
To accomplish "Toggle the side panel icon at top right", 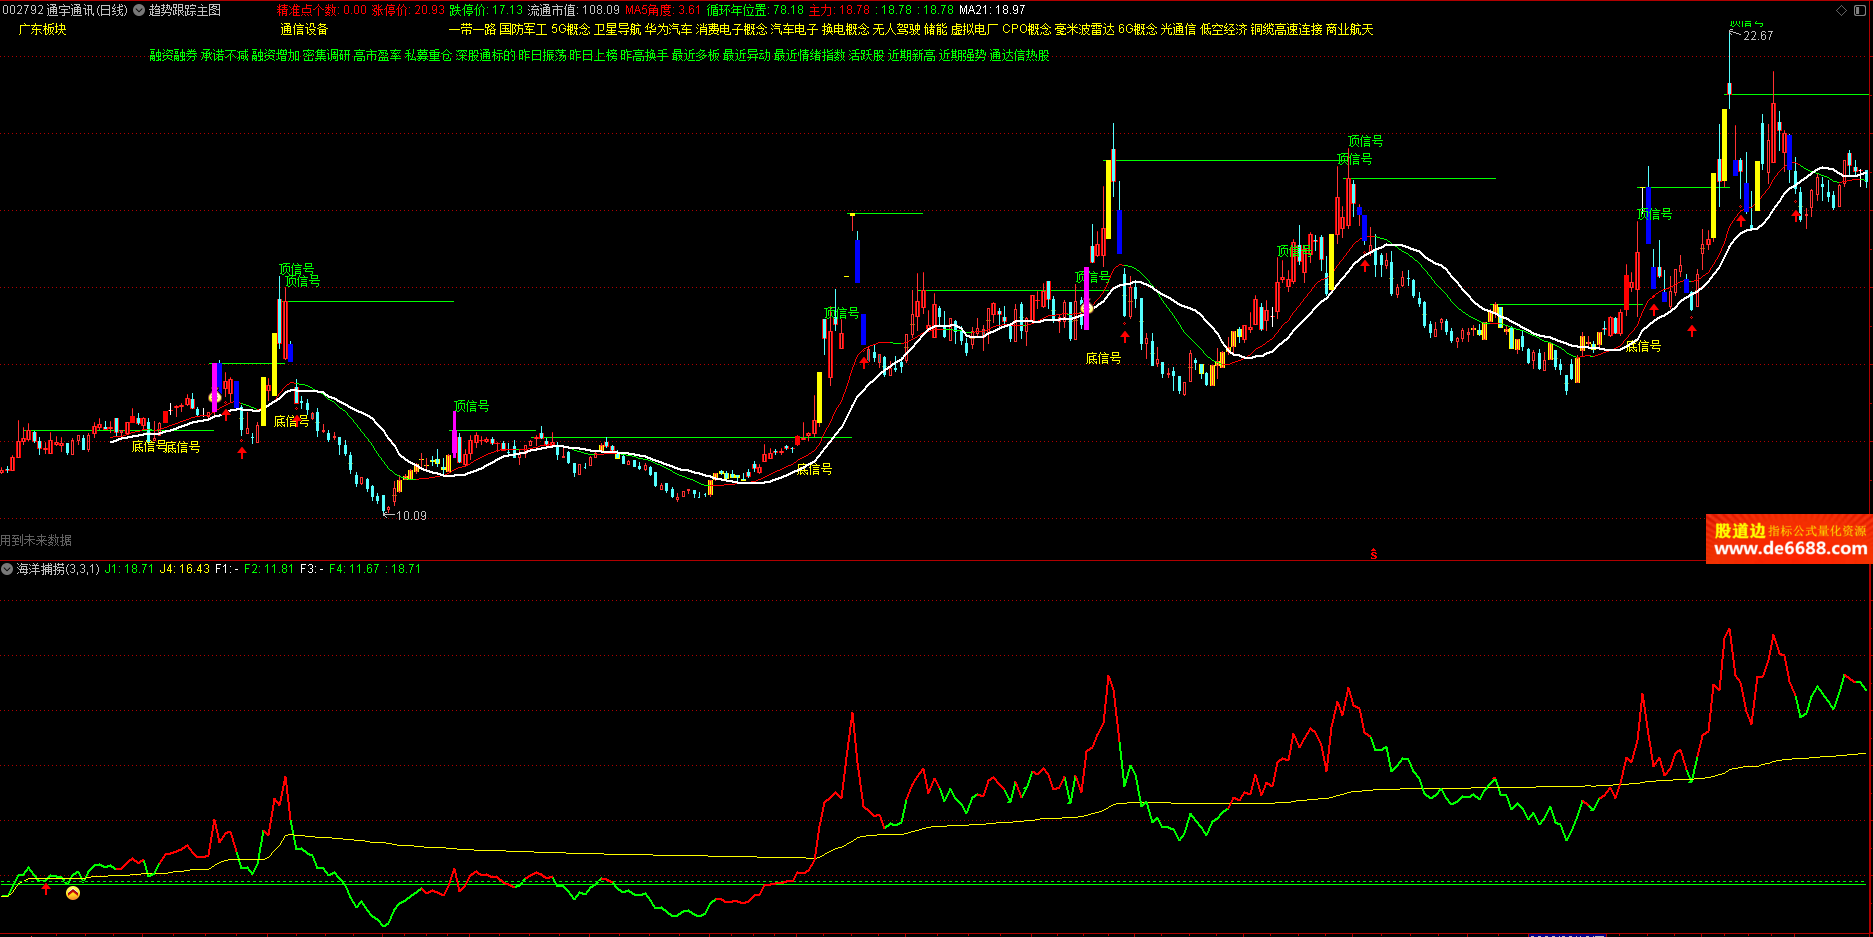I will click(1861, 10).
